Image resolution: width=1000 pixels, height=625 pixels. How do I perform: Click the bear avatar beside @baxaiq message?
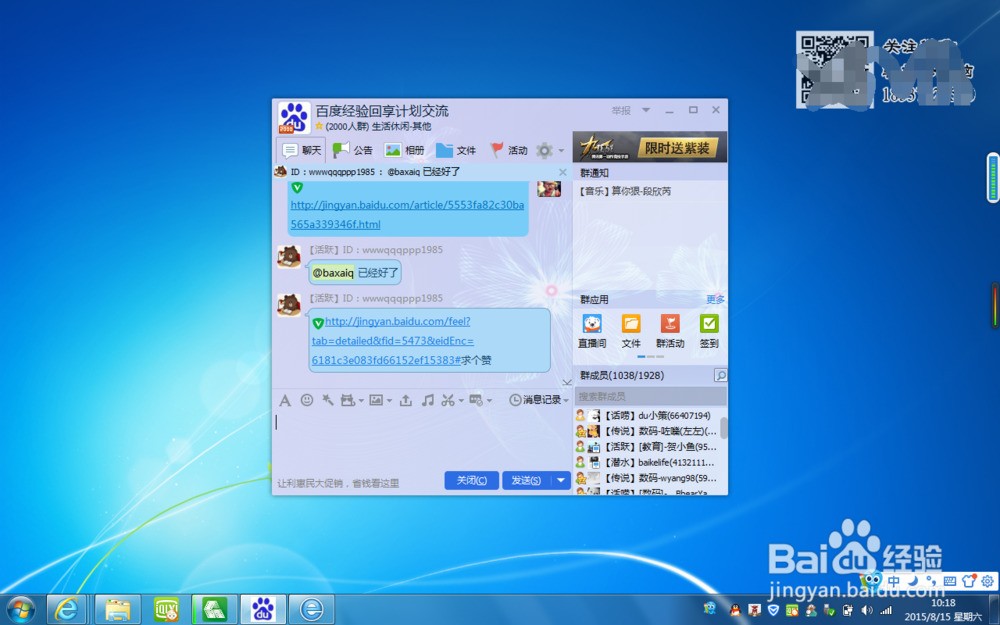pyautogui.click(x=289, y=256)
